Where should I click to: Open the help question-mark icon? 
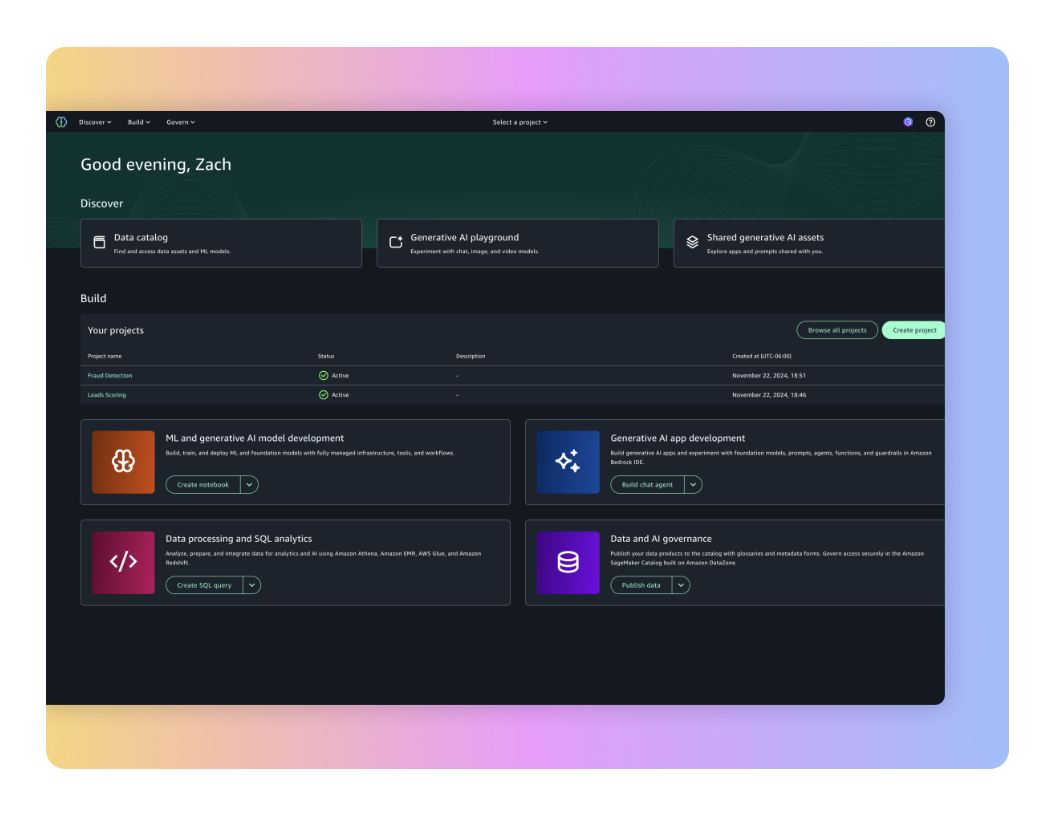coord(930,122)
